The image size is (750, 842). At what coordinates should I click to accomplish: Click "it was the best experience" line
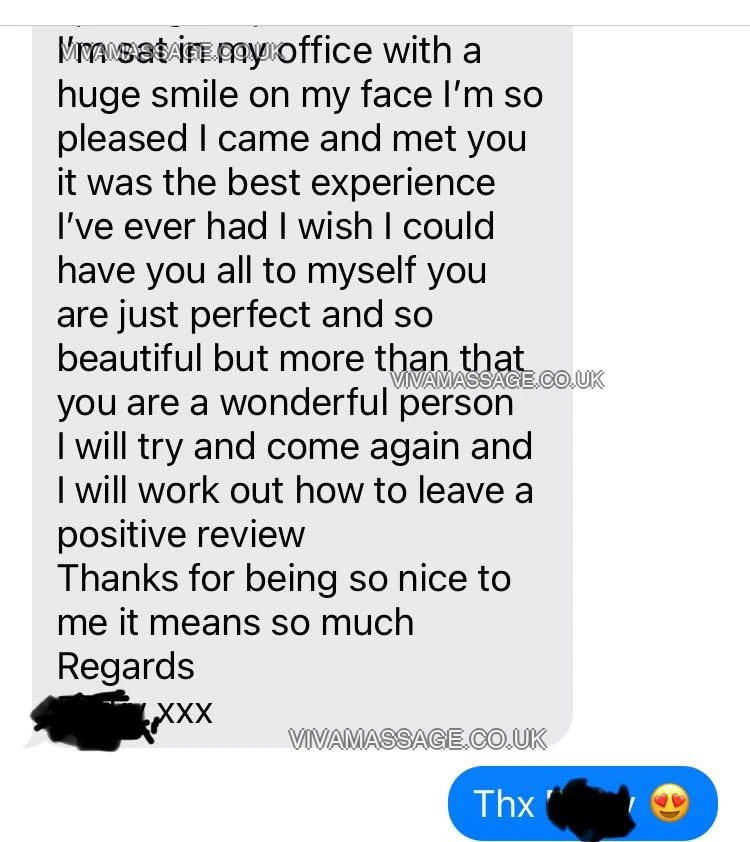pyautogui.click(x=276, y=183)
